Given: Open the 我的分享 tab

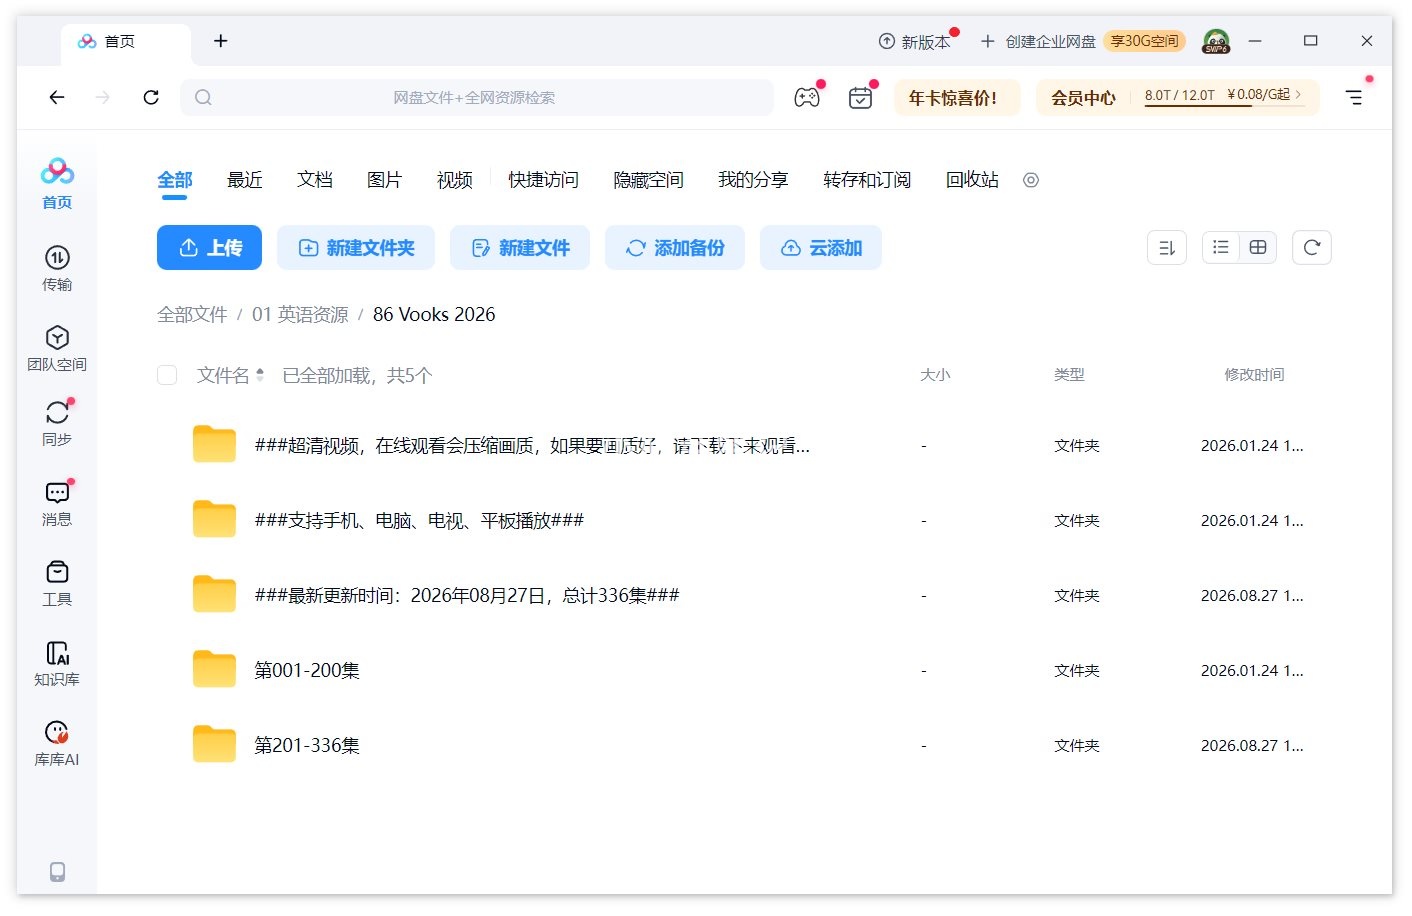Looking at the screenshot, I should (x=754, y=180).
